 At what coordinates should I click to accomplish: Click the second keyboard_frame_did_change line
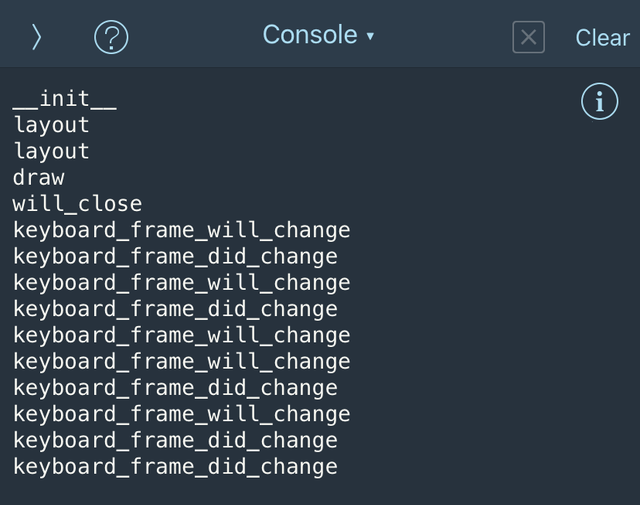tap(176, 309)
